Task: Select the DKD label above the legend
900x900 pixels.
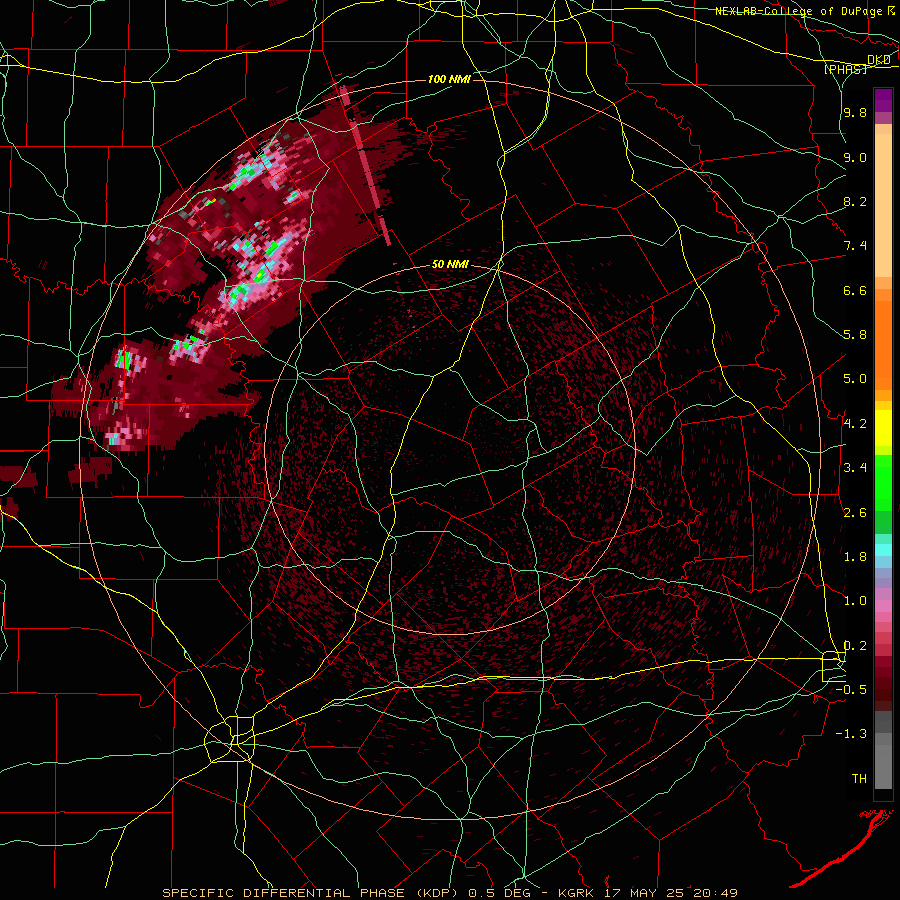Action: pyautogui.click(x=879, y=60)
